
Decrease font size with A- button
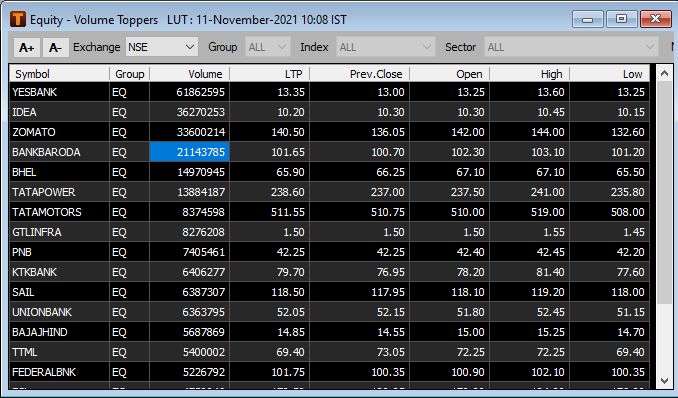(56, 47)
